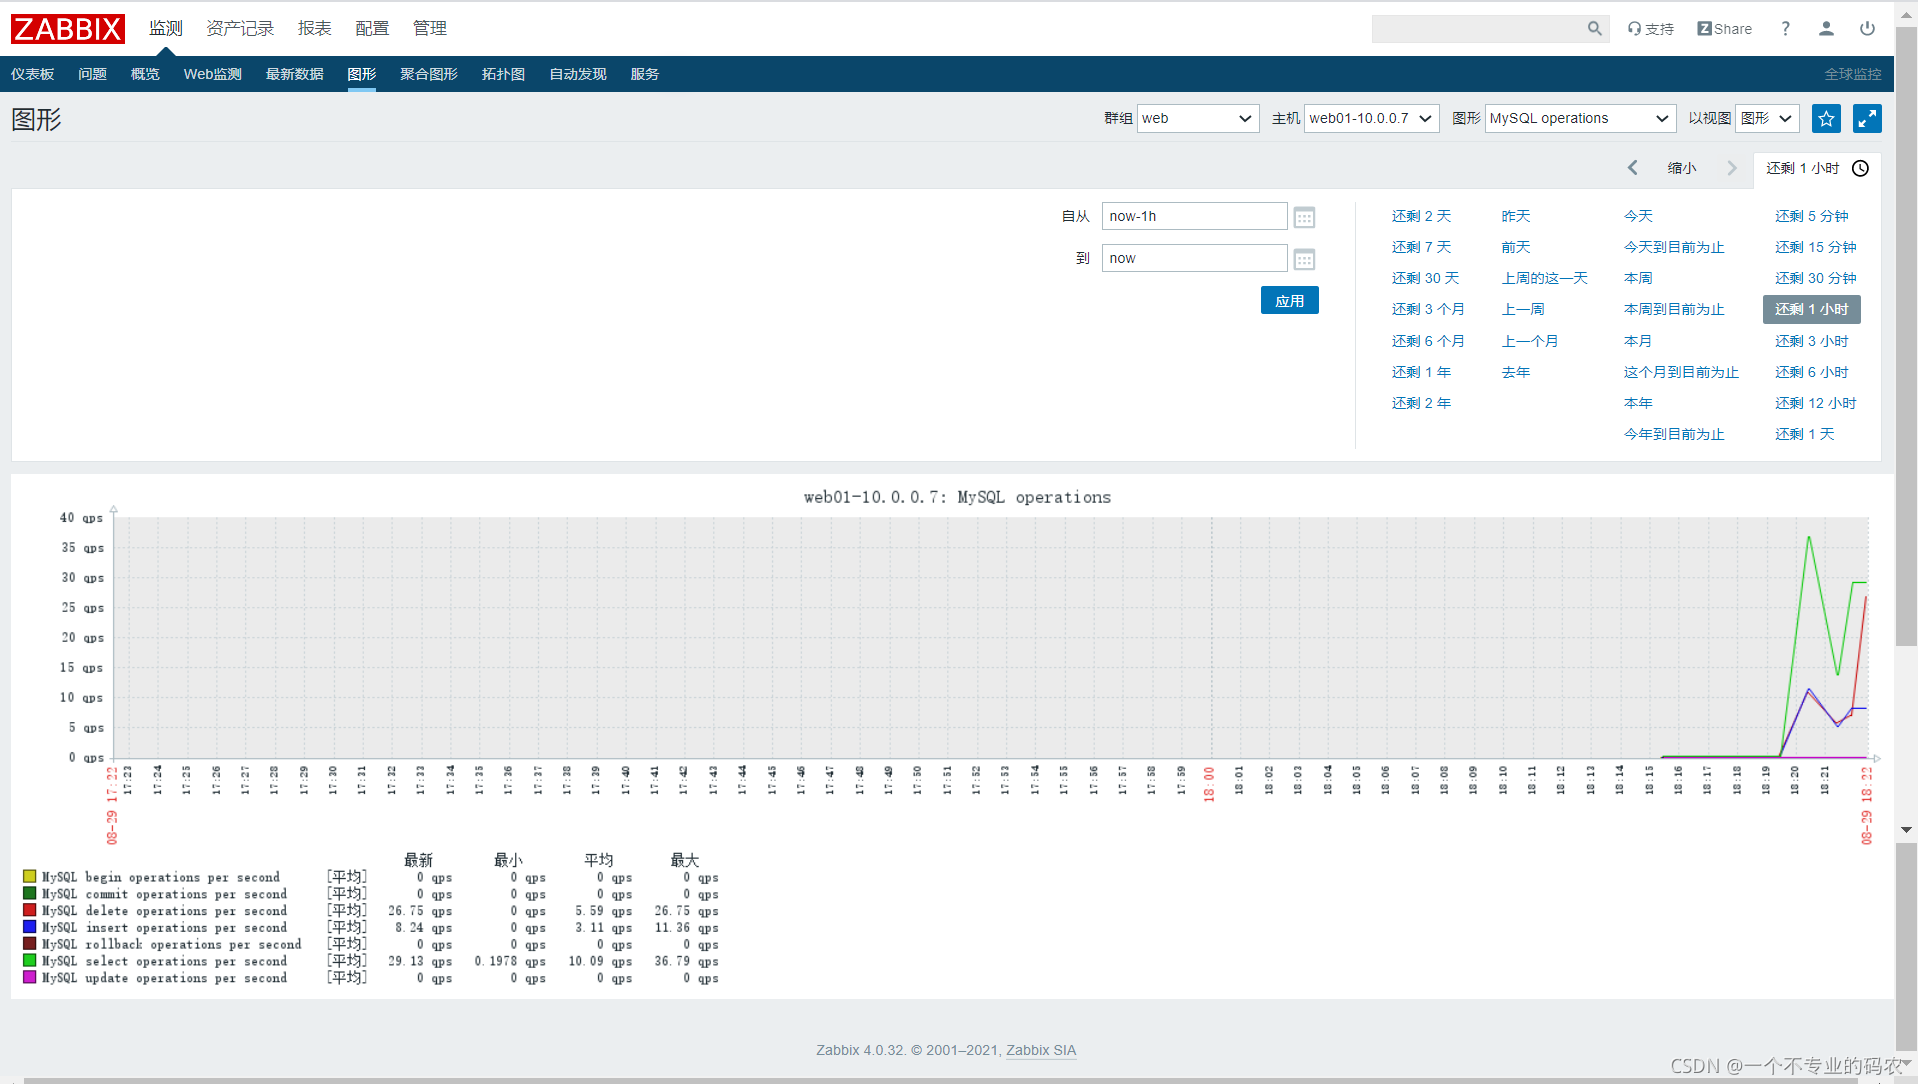Switch to 拓扑图 submenu tab
This screenshot has width=1918, height=1084.
coord(503,74)
